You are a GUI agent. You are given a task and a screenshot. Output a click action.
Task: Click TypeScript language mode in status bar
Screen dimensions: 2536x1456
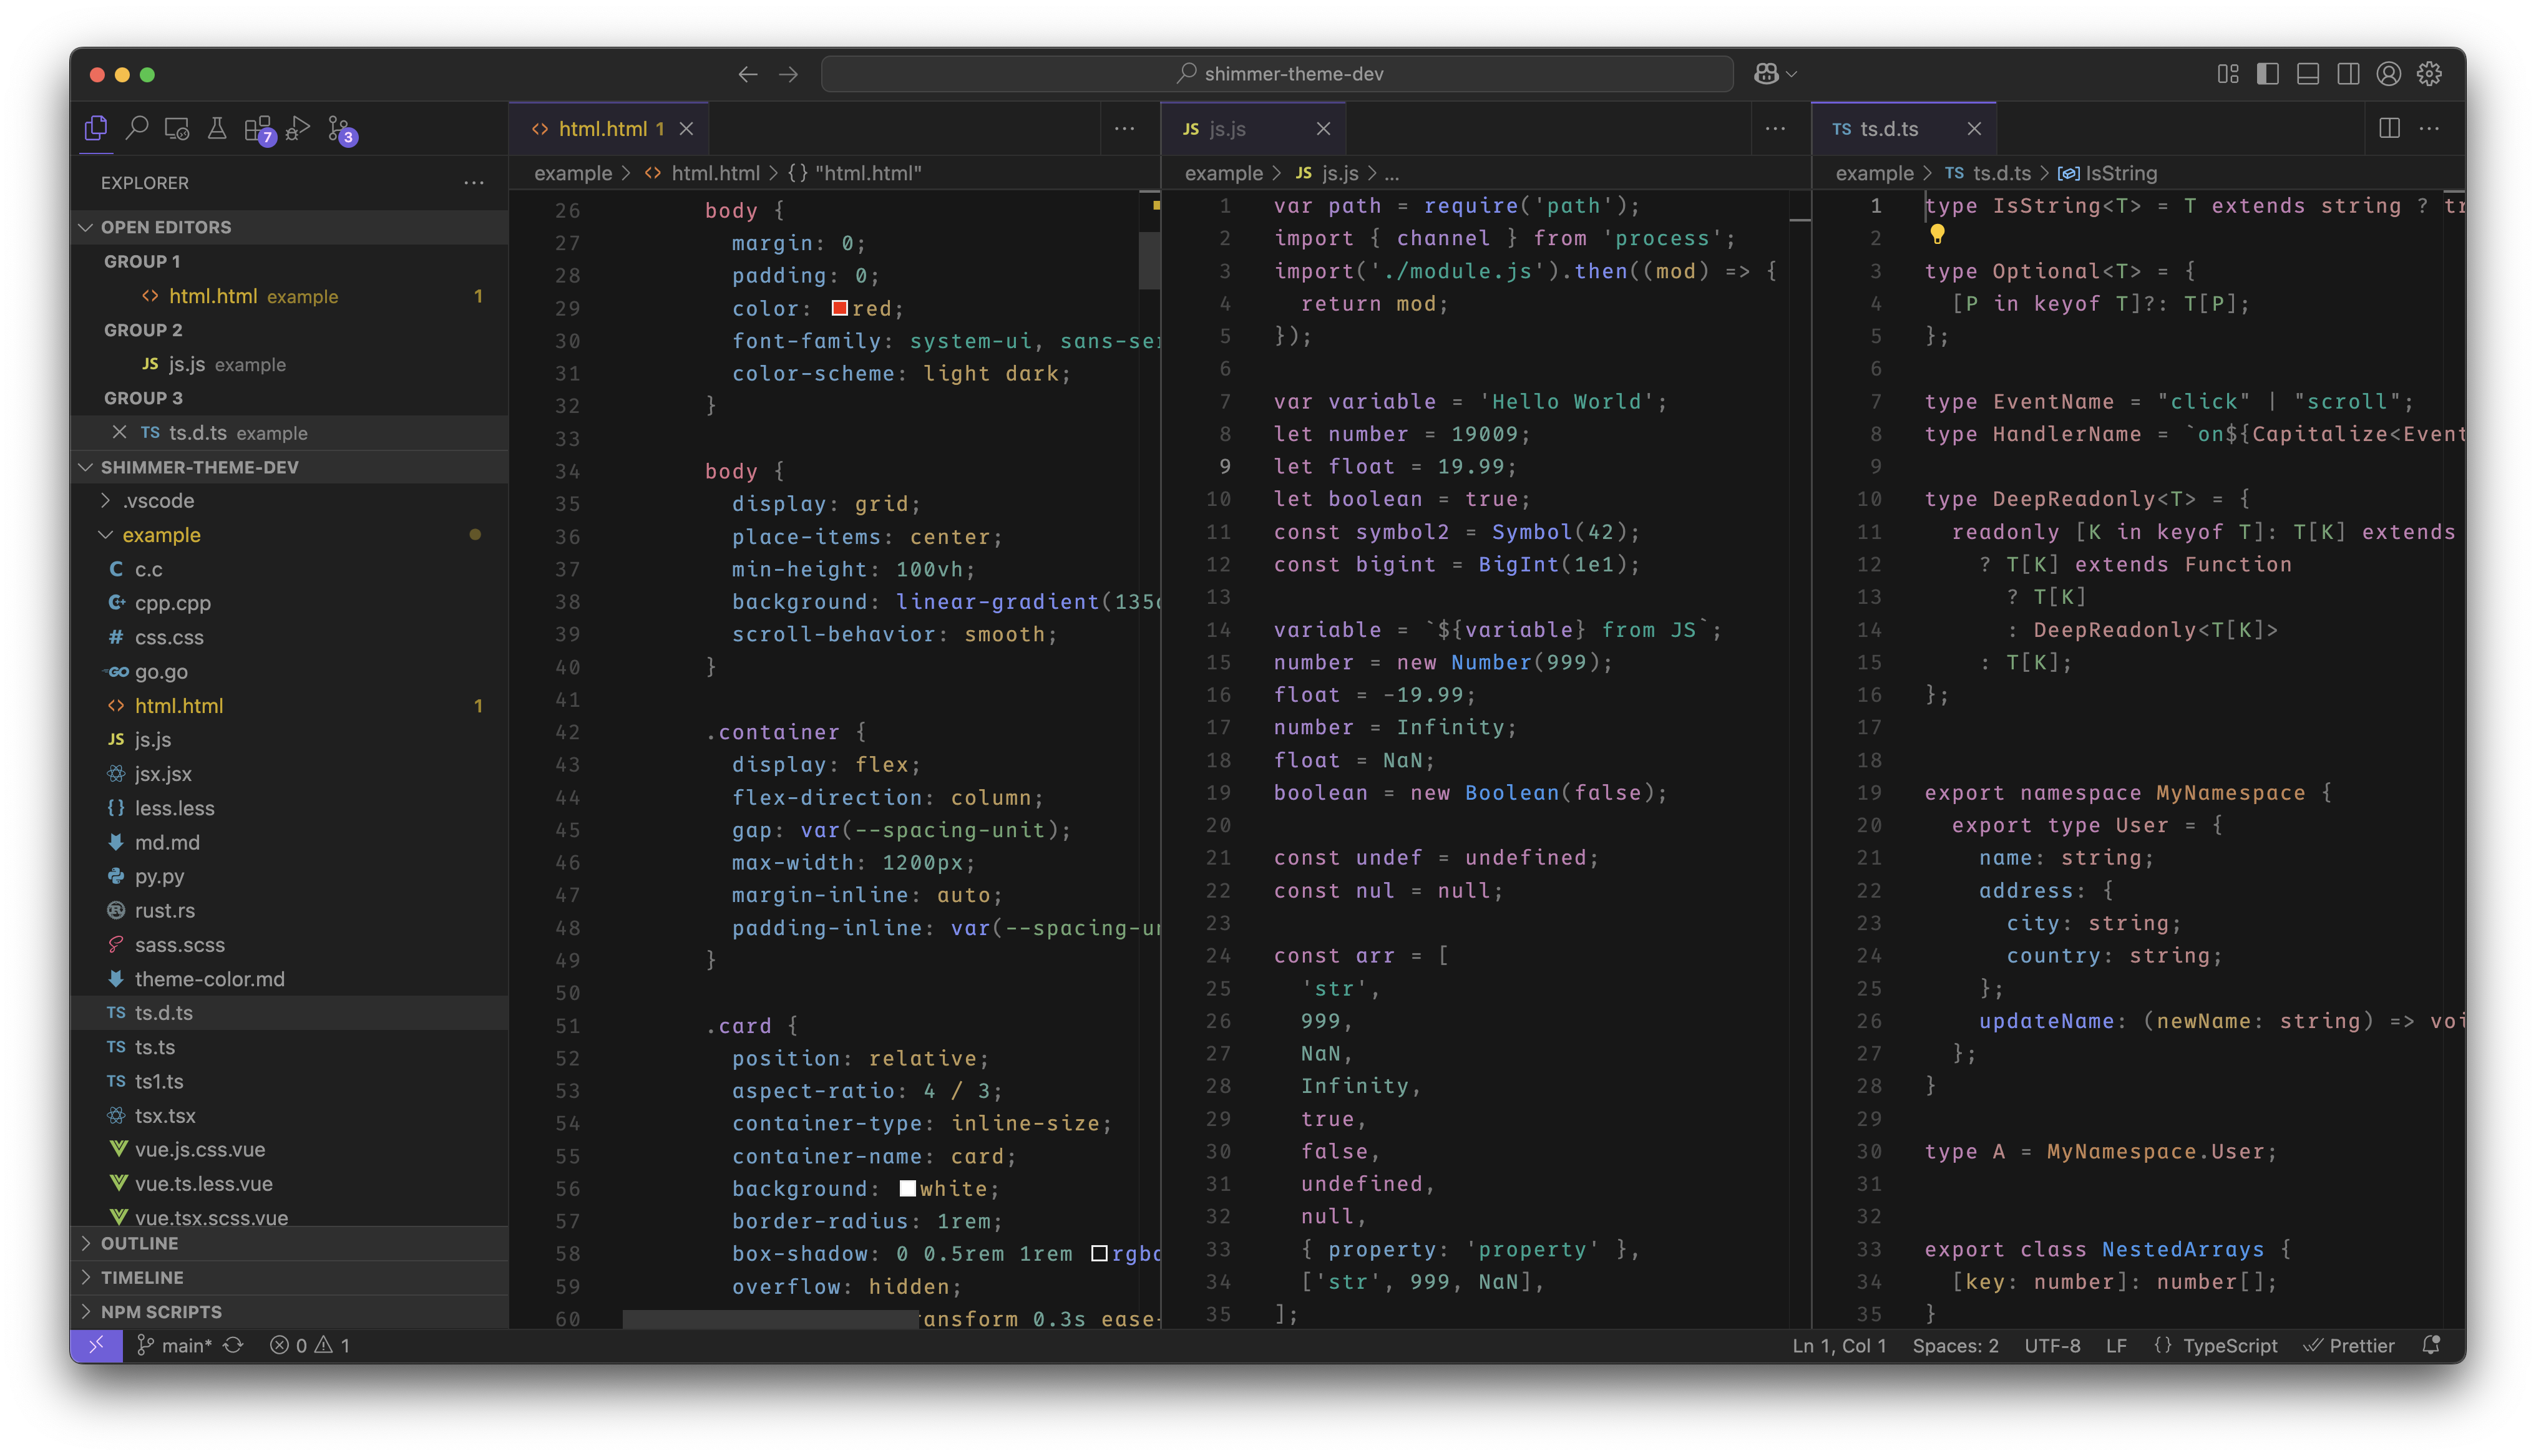2229,1345
